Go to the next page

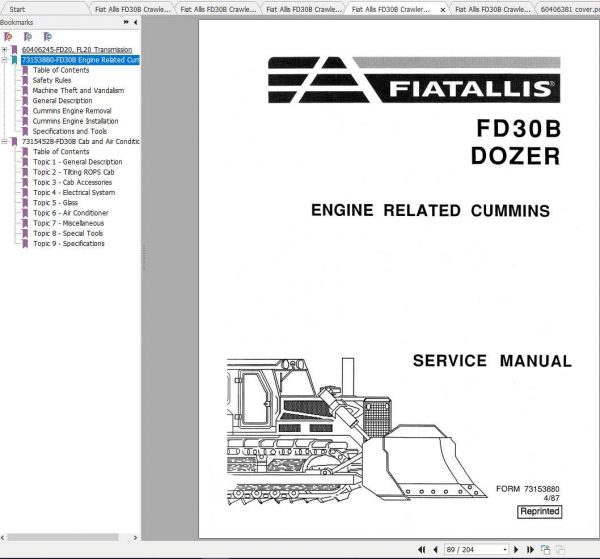516,549
